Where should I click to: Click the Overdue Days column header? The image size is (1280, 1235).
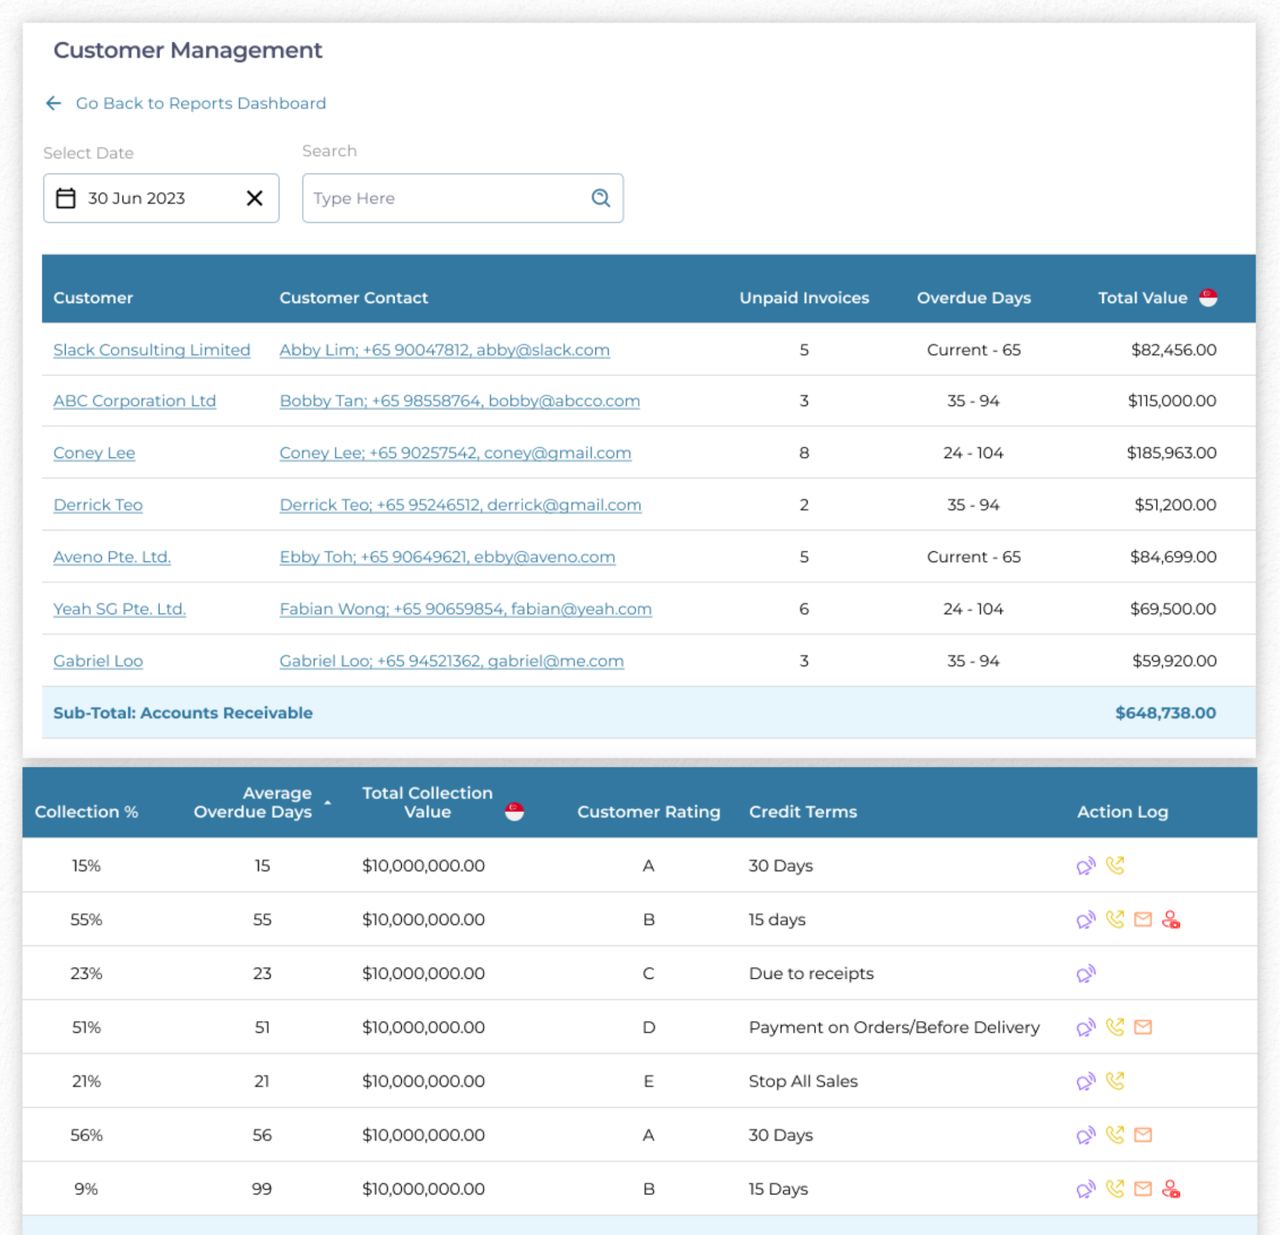coord(974,298)
